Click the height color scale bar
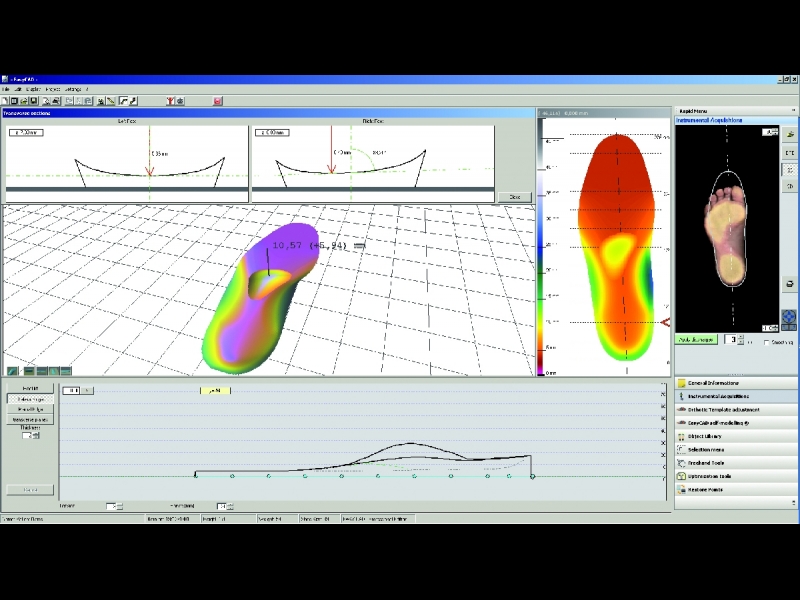Image resolution: width=800 pixels, height=600 pixels. point(541,247)
